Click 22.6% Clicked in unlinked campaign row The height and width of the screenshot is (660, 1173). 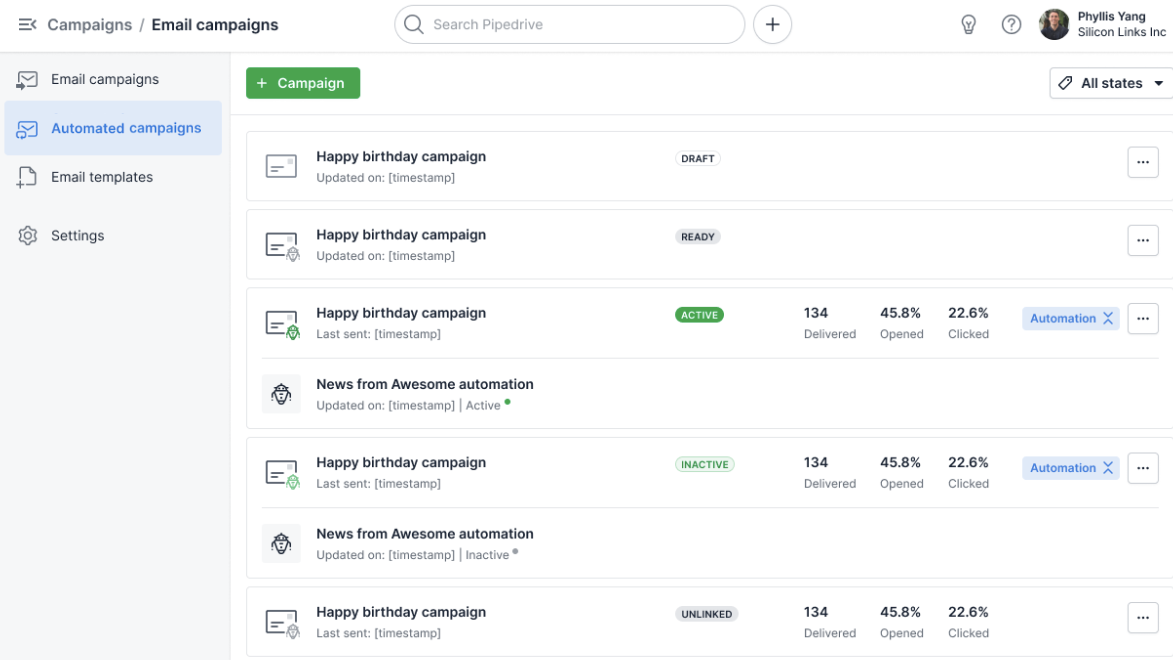(968, 622)
